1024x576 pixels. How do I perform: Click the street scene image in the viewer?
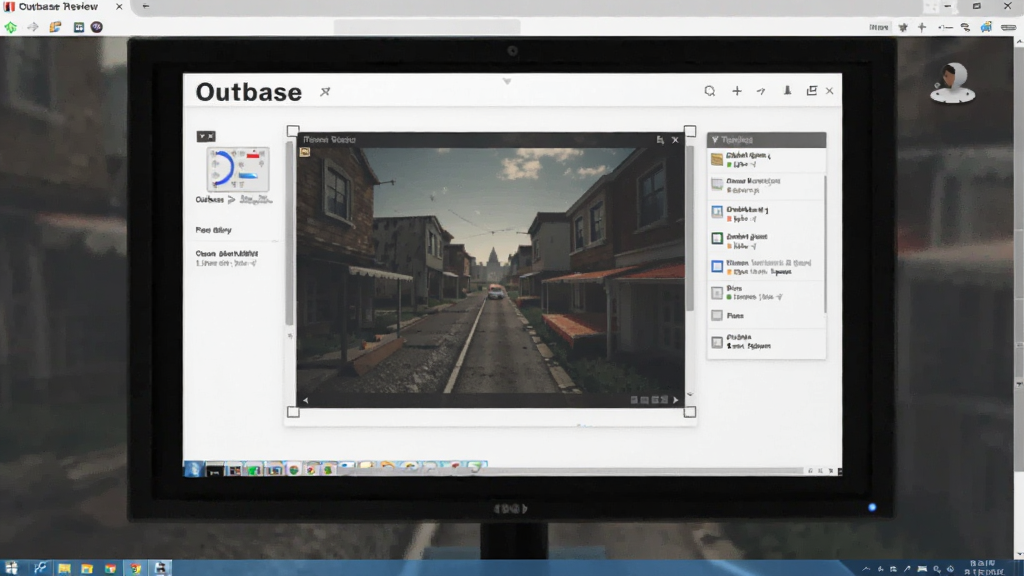pos(490,270)
